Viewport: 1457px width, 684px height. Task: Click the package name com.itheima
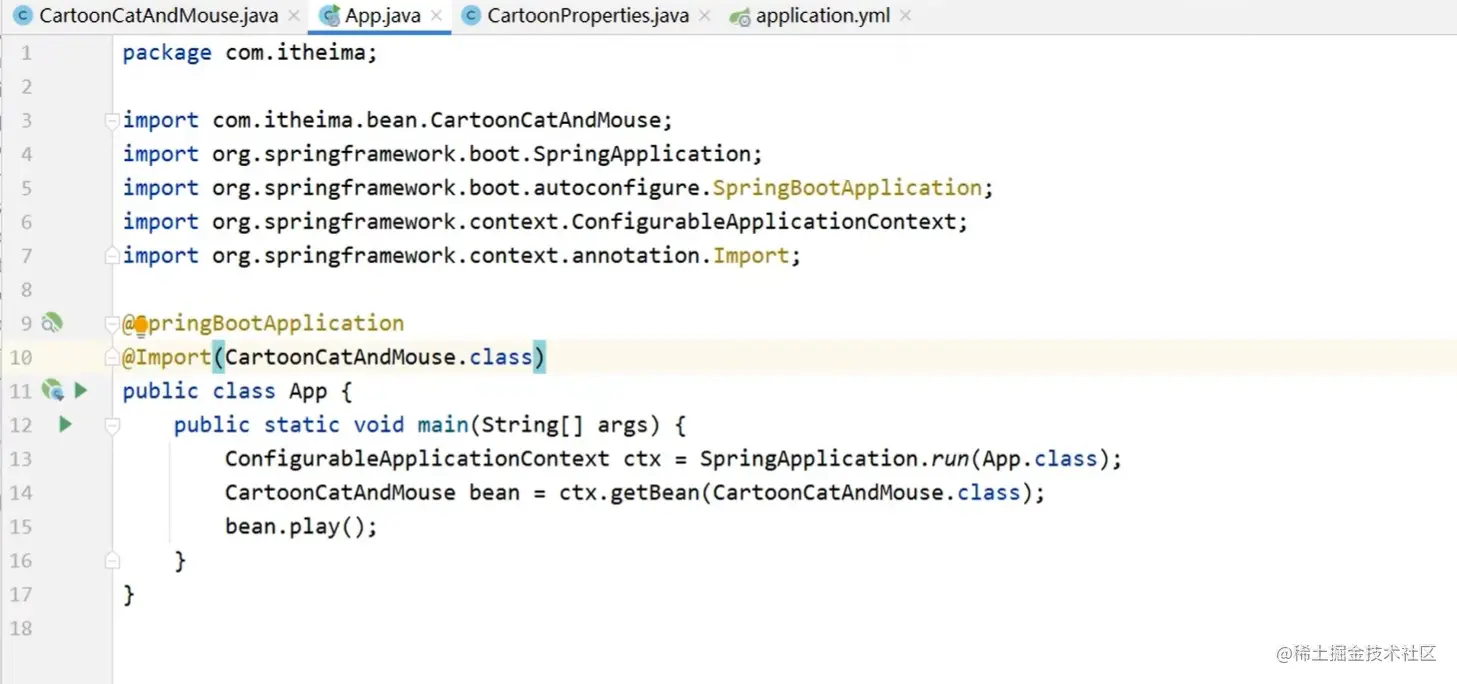pyautogui.click(x=296, y=53)
